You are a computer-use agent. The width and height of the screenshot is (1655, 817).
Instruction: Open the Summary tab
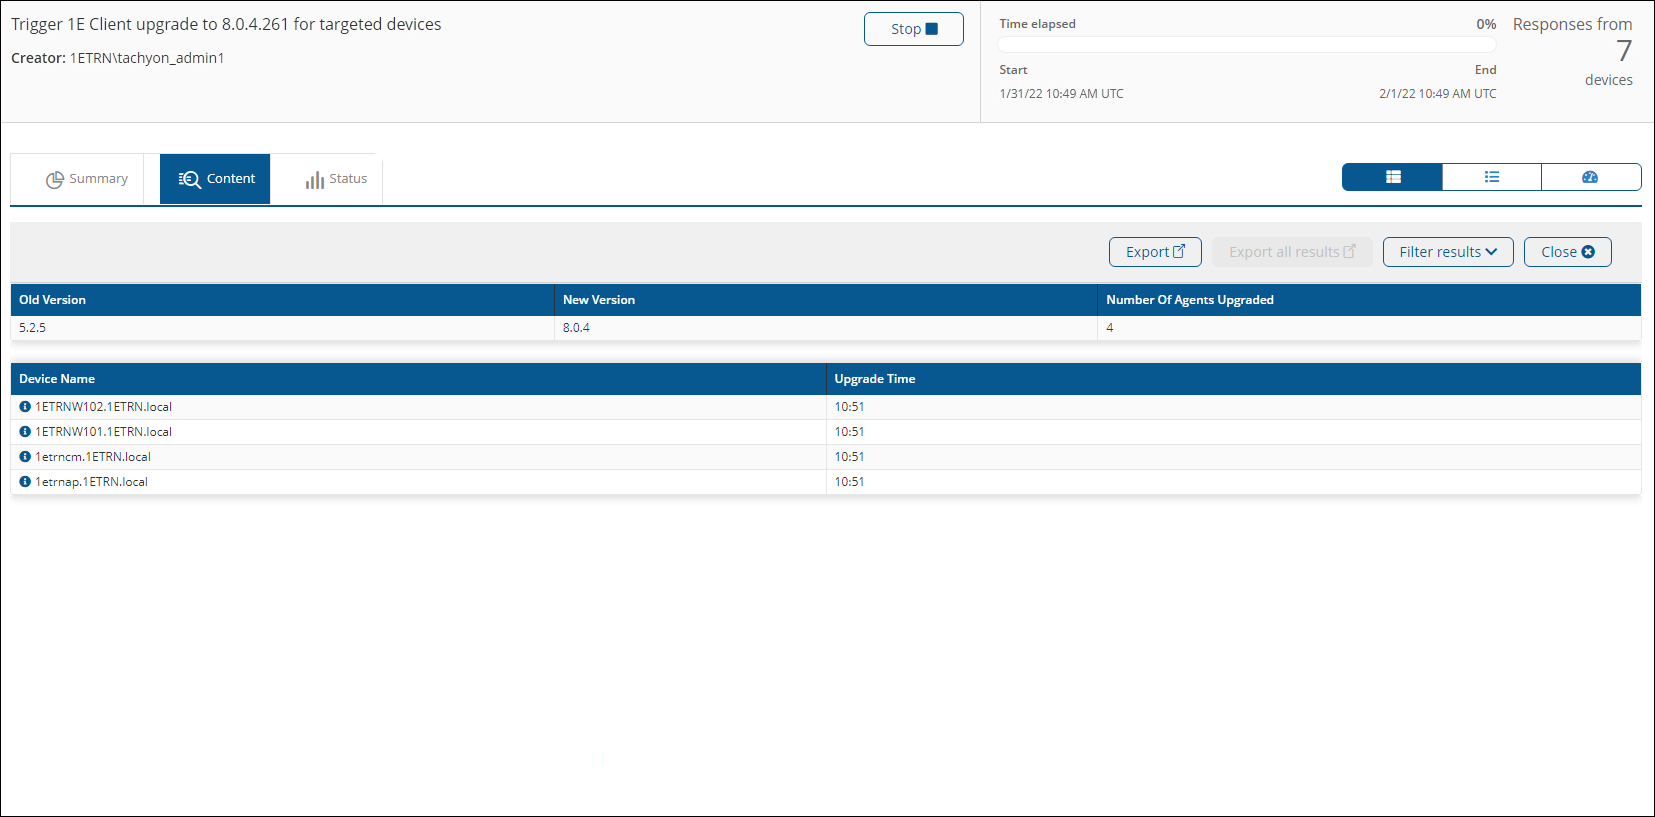point(87,179)
